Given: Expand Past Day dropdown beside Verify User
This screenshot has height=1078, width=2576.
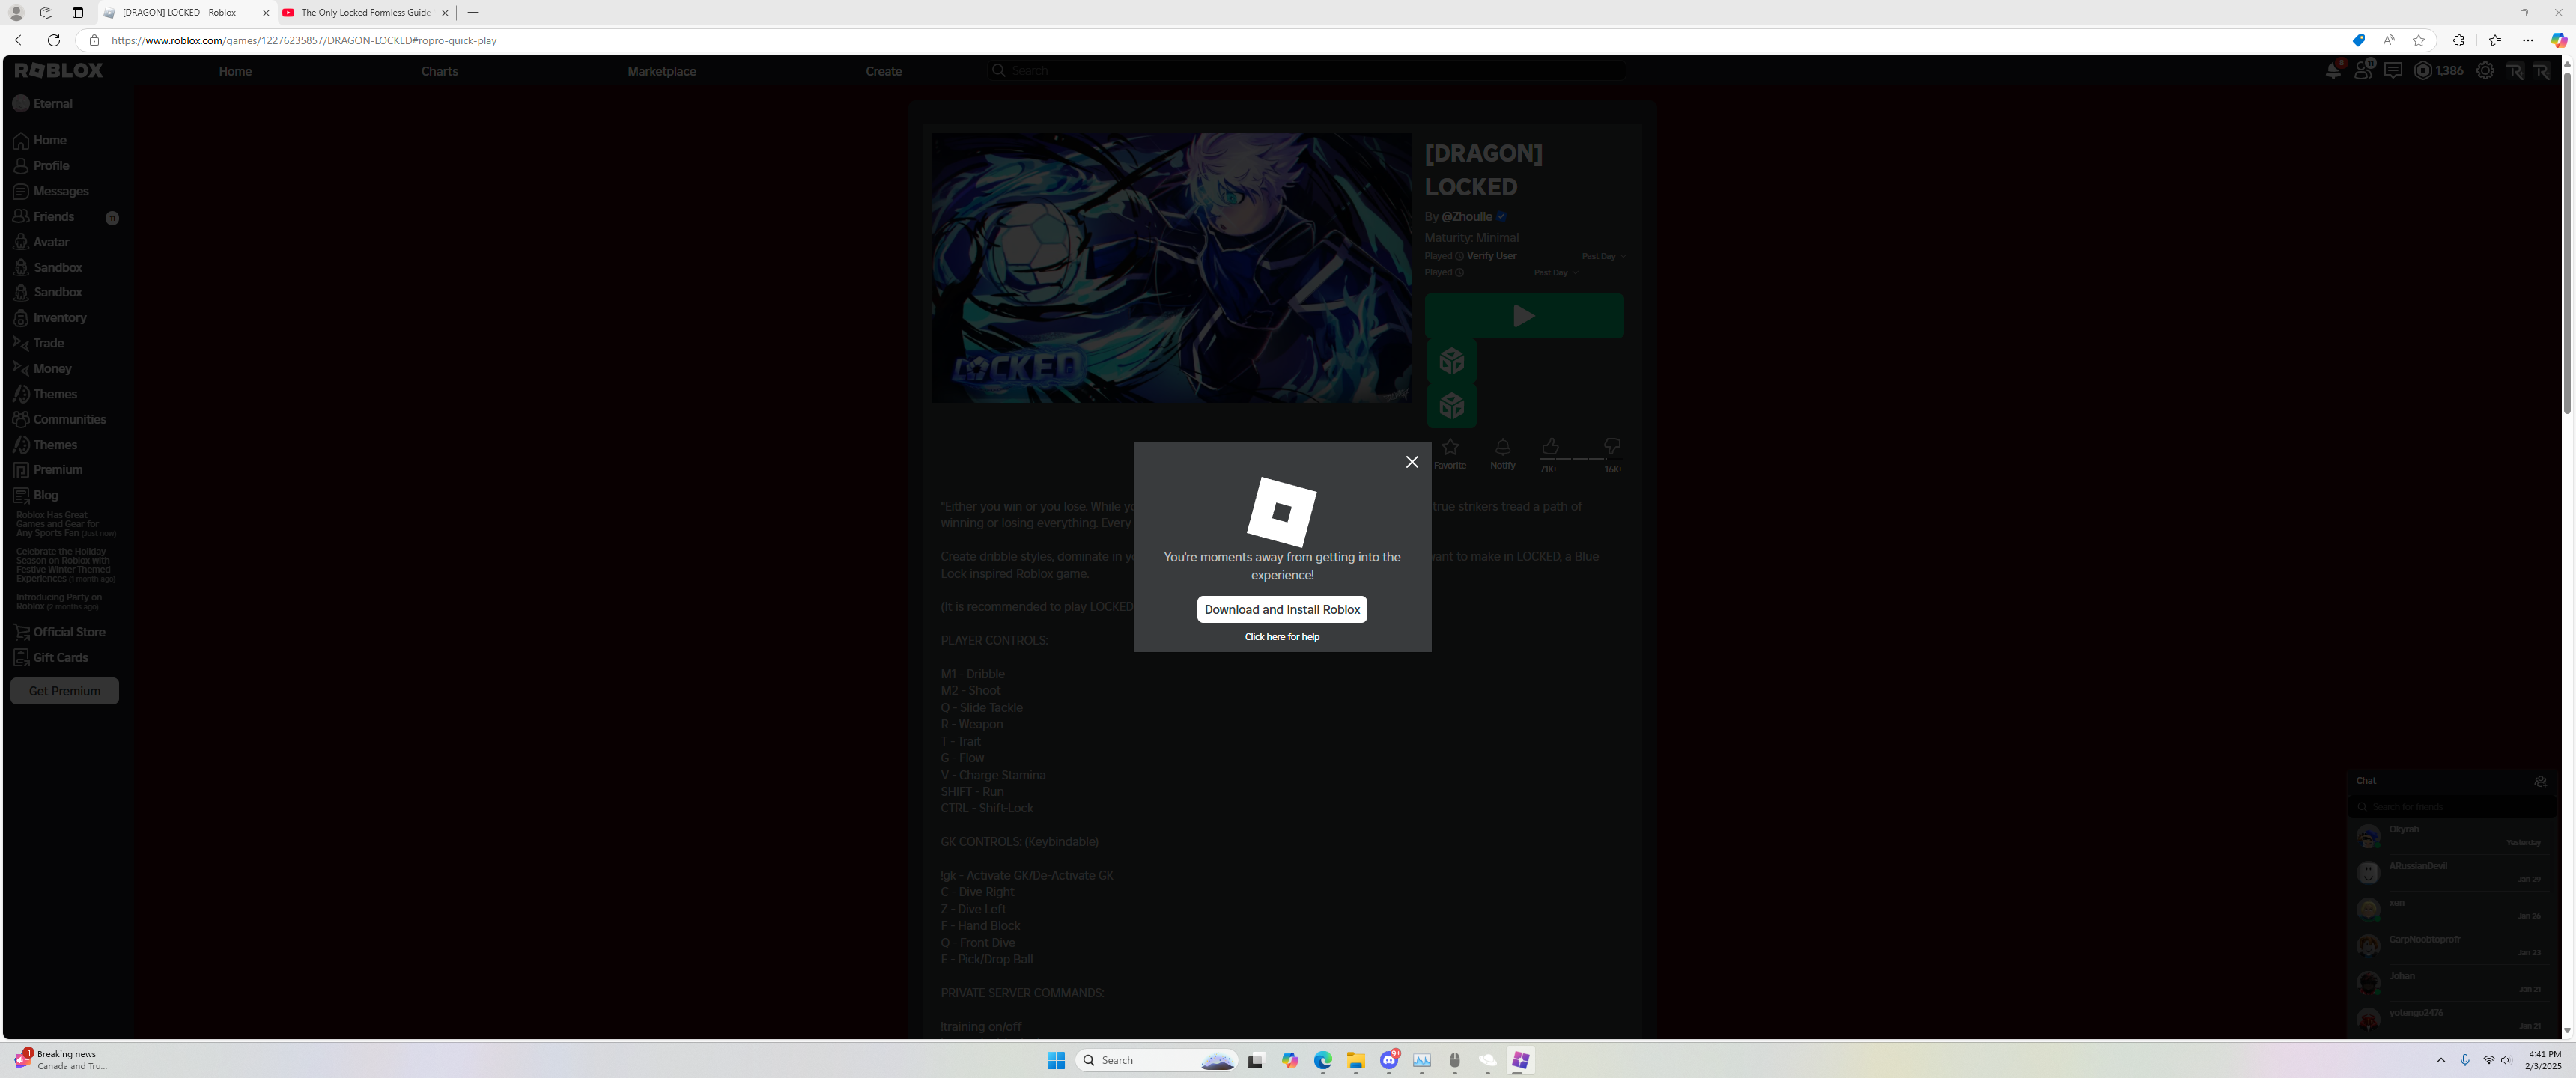Looking at the screenshot, I should tap(1603, 256).
